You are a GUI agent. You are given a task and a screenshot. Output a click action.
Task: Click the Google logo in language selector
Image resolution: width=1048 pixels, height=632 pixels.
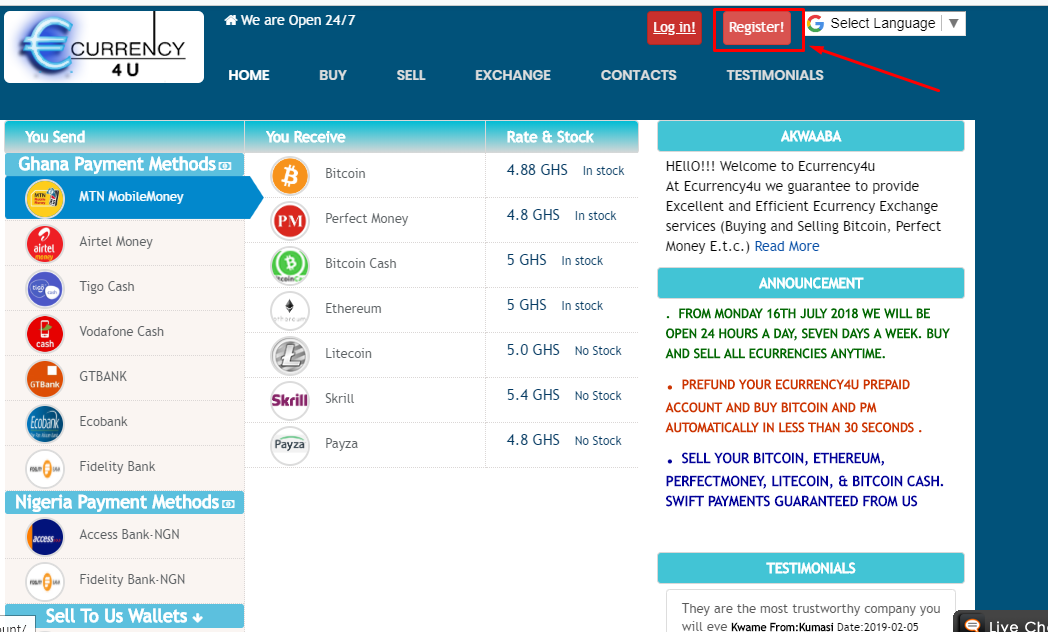tap(815, 23)
